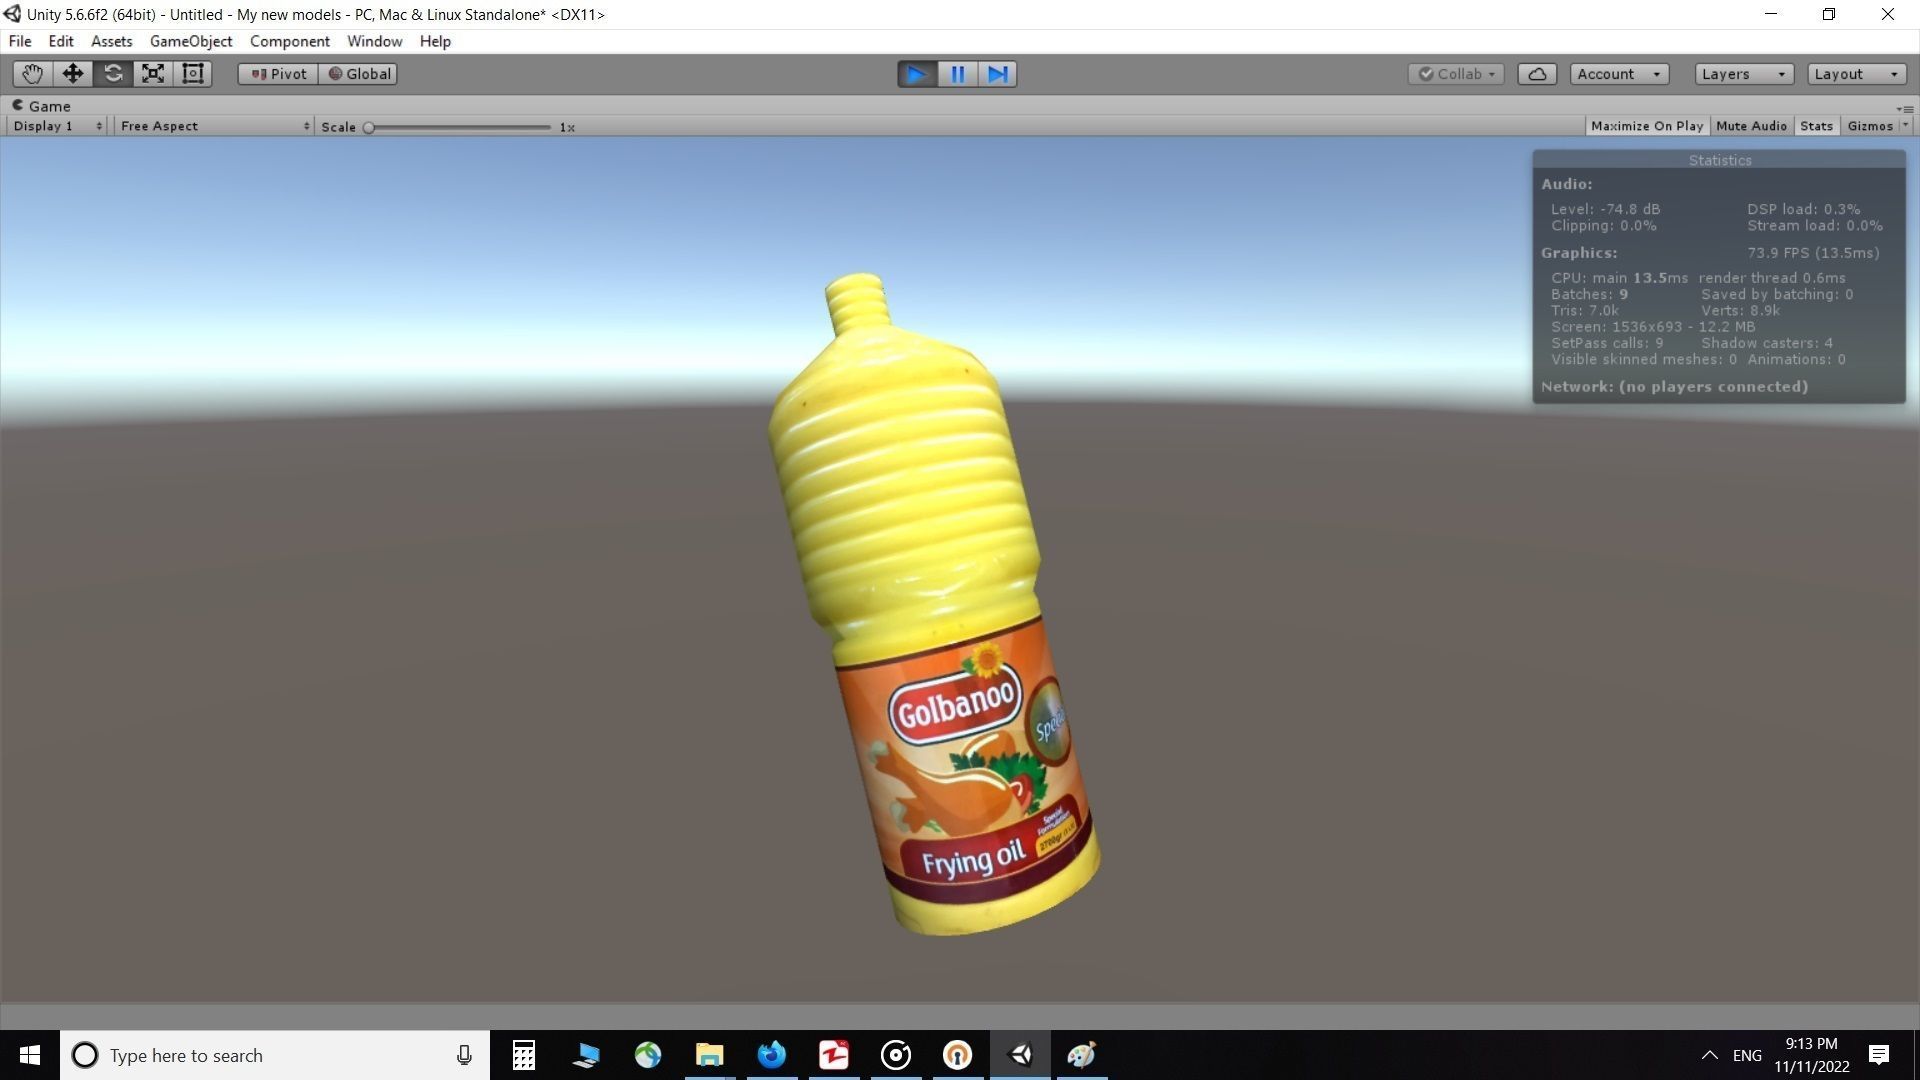Open the Layers dropdown
This screenshot has width=1920, height=1080.
coord(1742,73)
